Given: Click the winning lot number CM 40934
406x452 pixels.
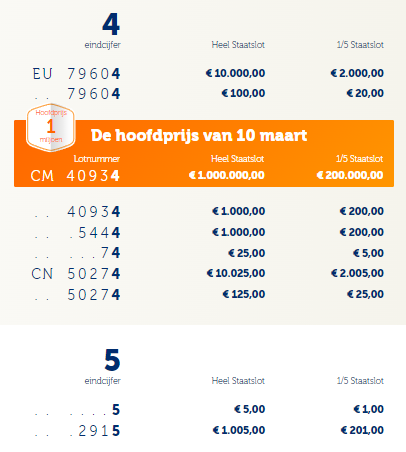Looking at the screenshot, I should pyautogui.click(x=75, y=175).
